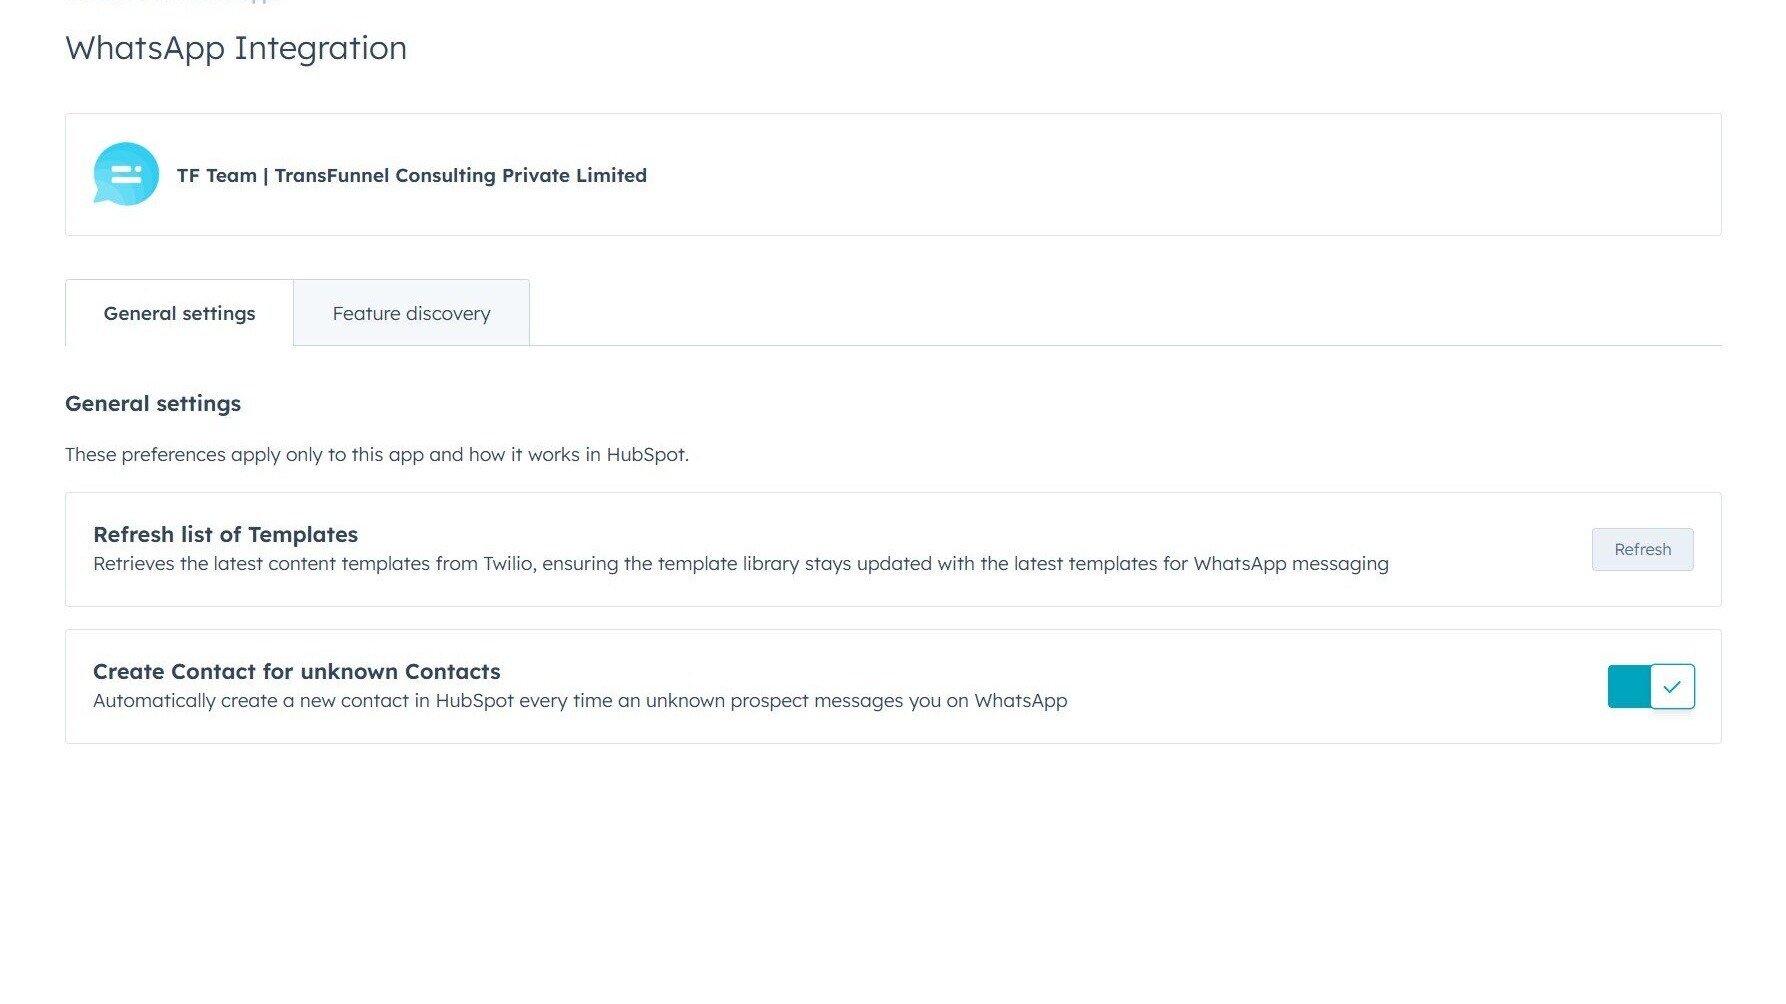This screenshot has height=1004, width=1786.
Task: Click the blue chat bubble app icon
Action: pyautogui.click(x=126, y=174)
